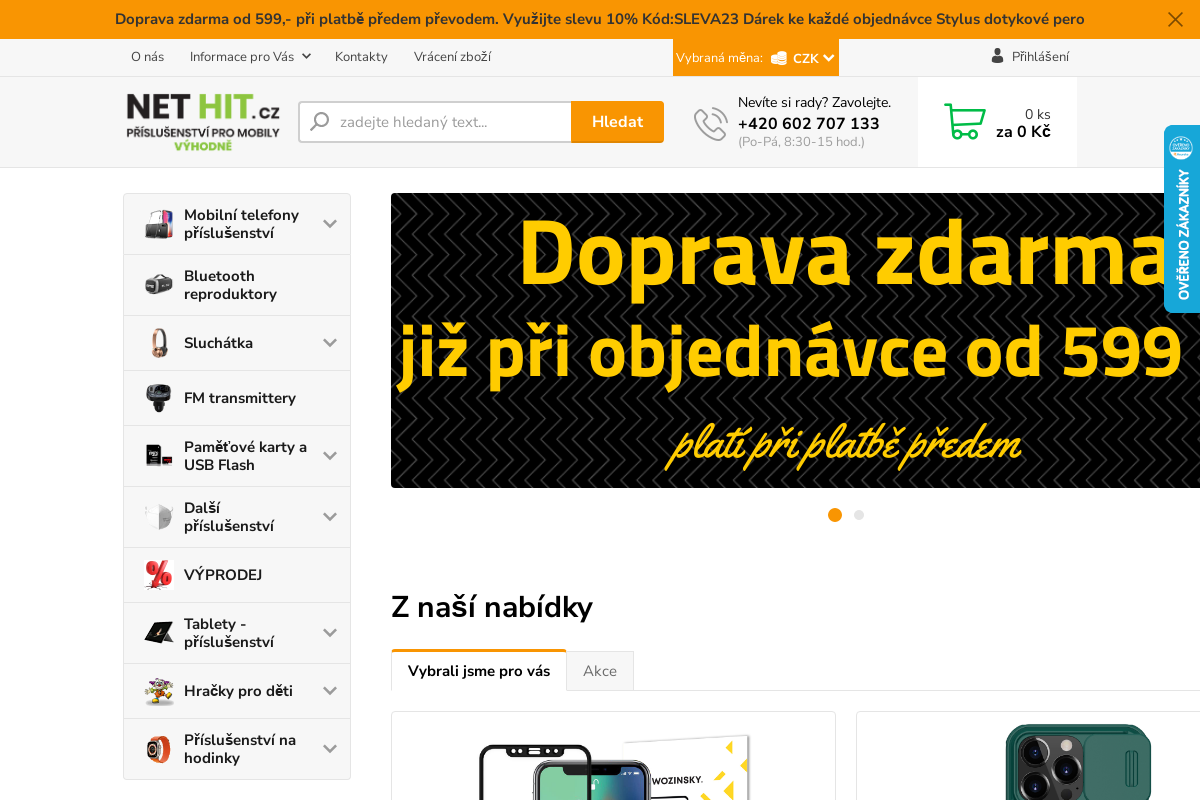This screenshot has height=800, width=1200.
Task: Select the second carousel dot
Action: pos(859,515)
